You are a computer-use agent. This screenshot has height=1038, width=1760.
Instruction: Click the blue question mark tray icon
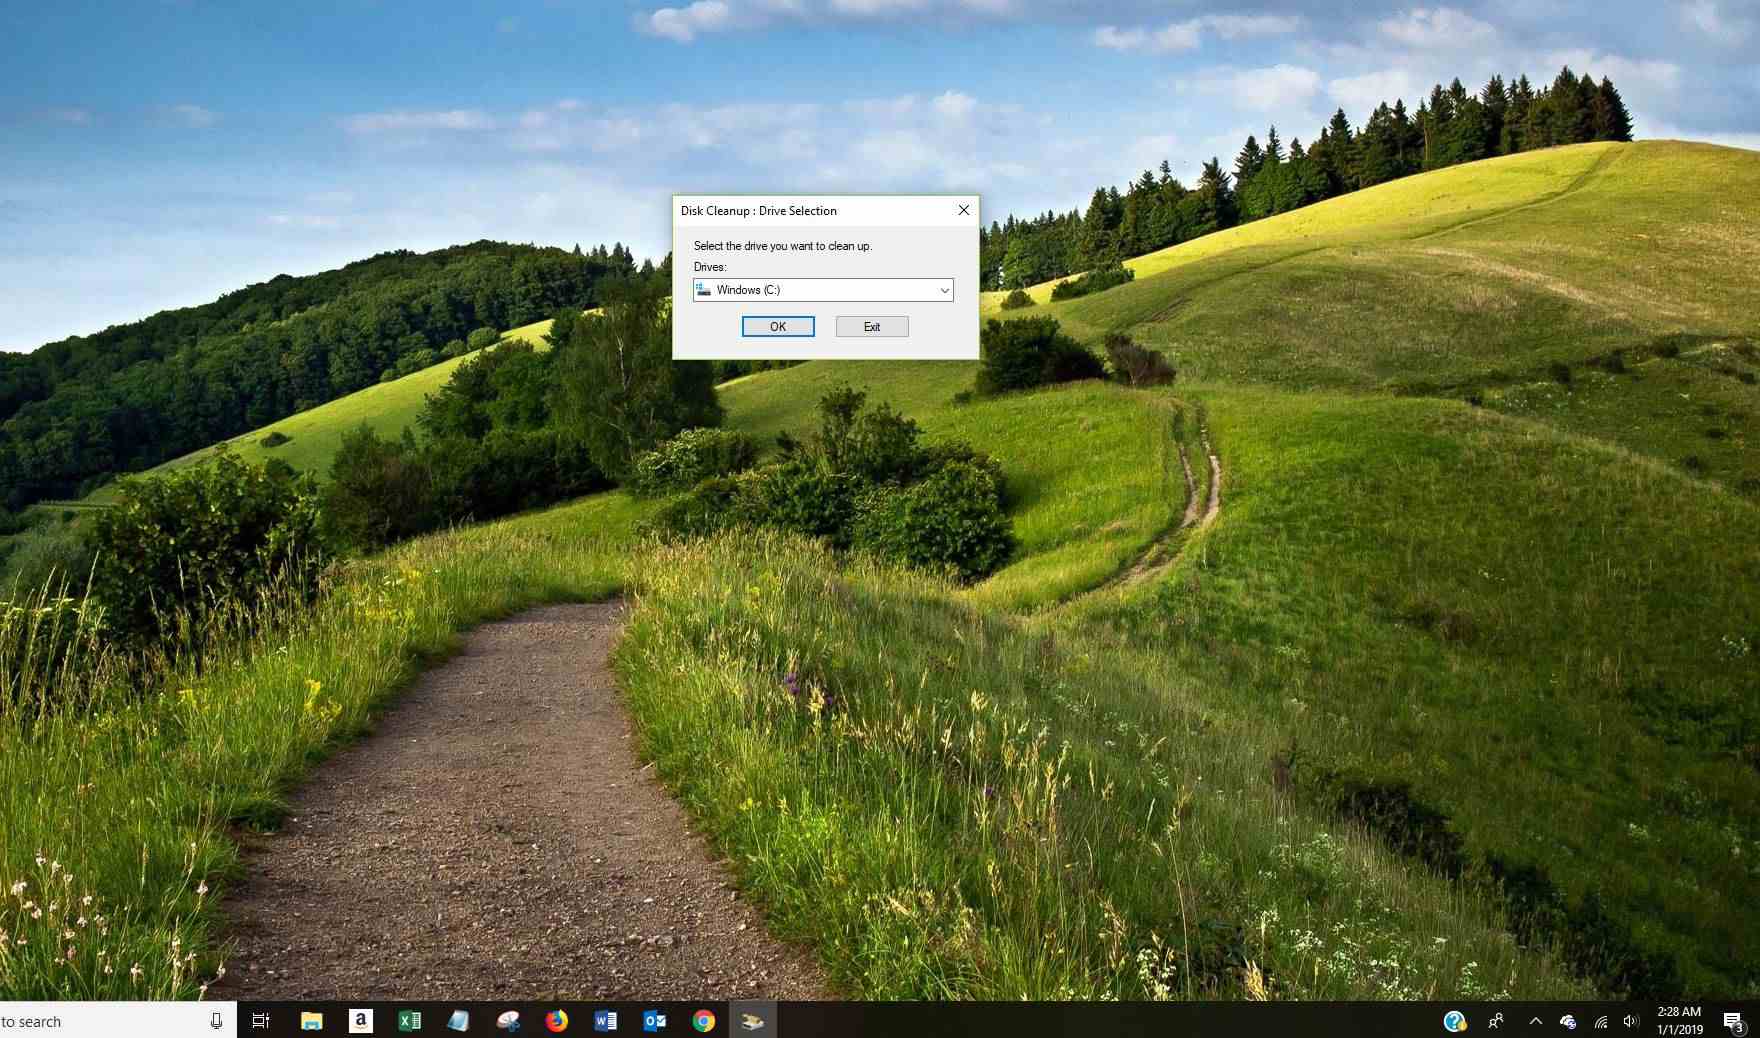click(x=1455, y=1021)
